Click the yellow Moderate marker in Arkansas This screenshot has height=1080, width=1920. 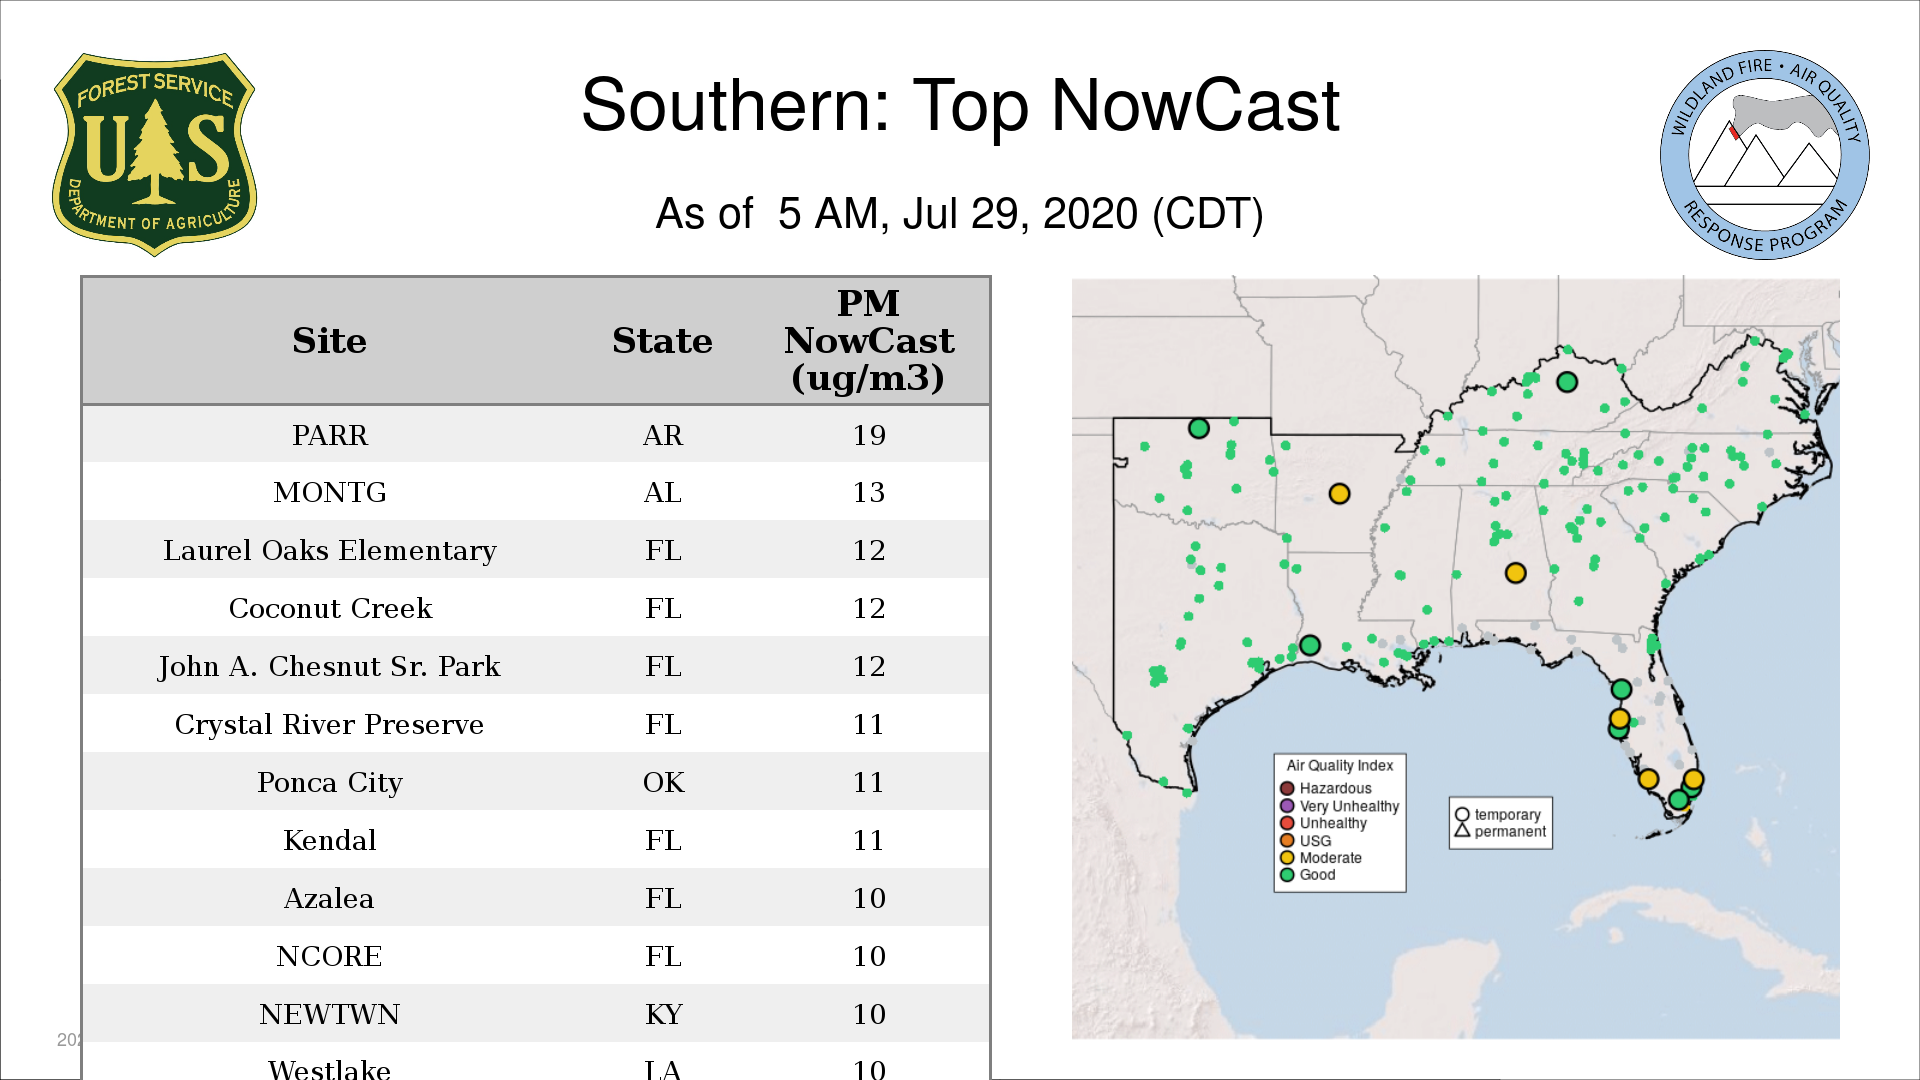1339,494
